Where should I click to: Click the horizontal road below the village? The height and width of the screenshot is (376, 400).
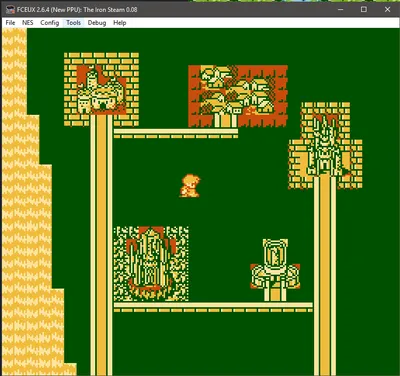coord(176,133)
